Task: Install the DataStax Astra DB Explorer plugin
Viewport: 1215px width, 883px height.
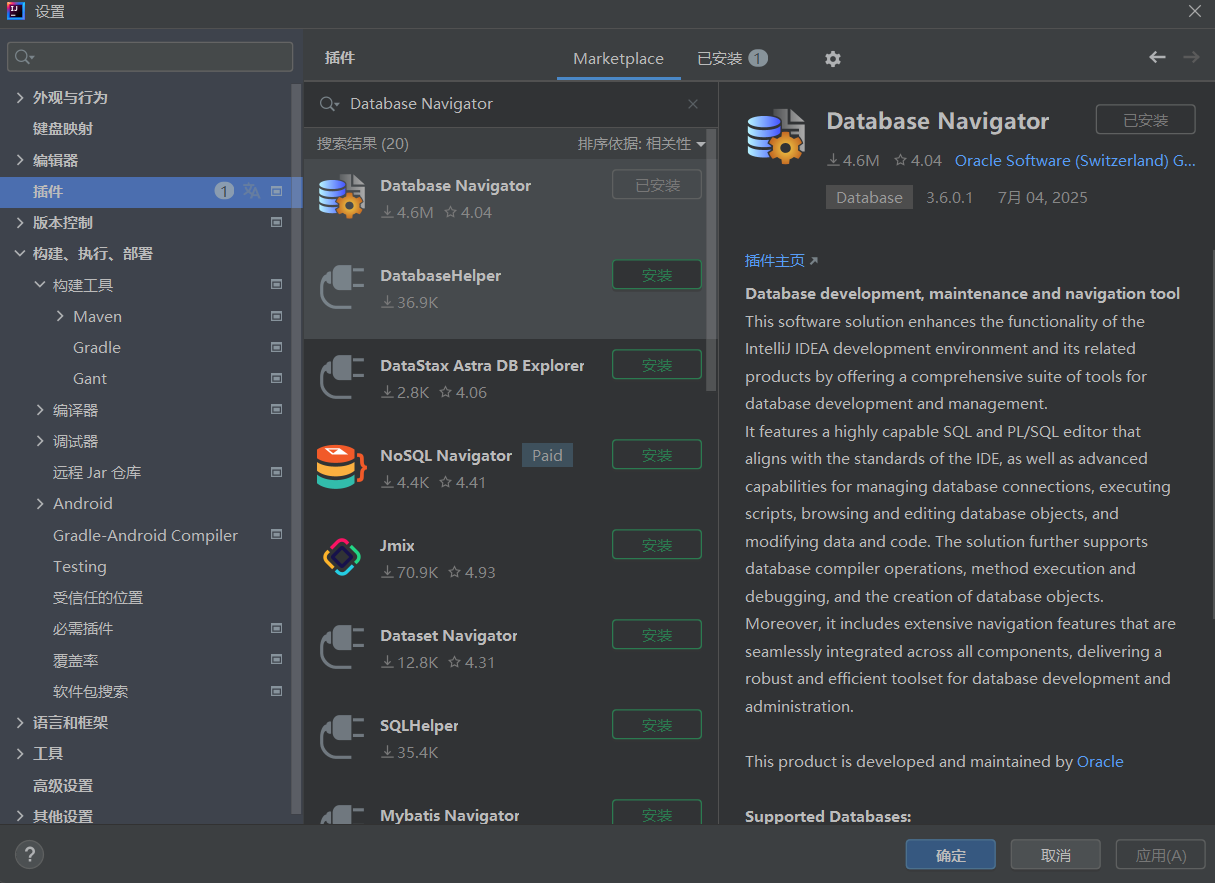Action: (657, 365)
